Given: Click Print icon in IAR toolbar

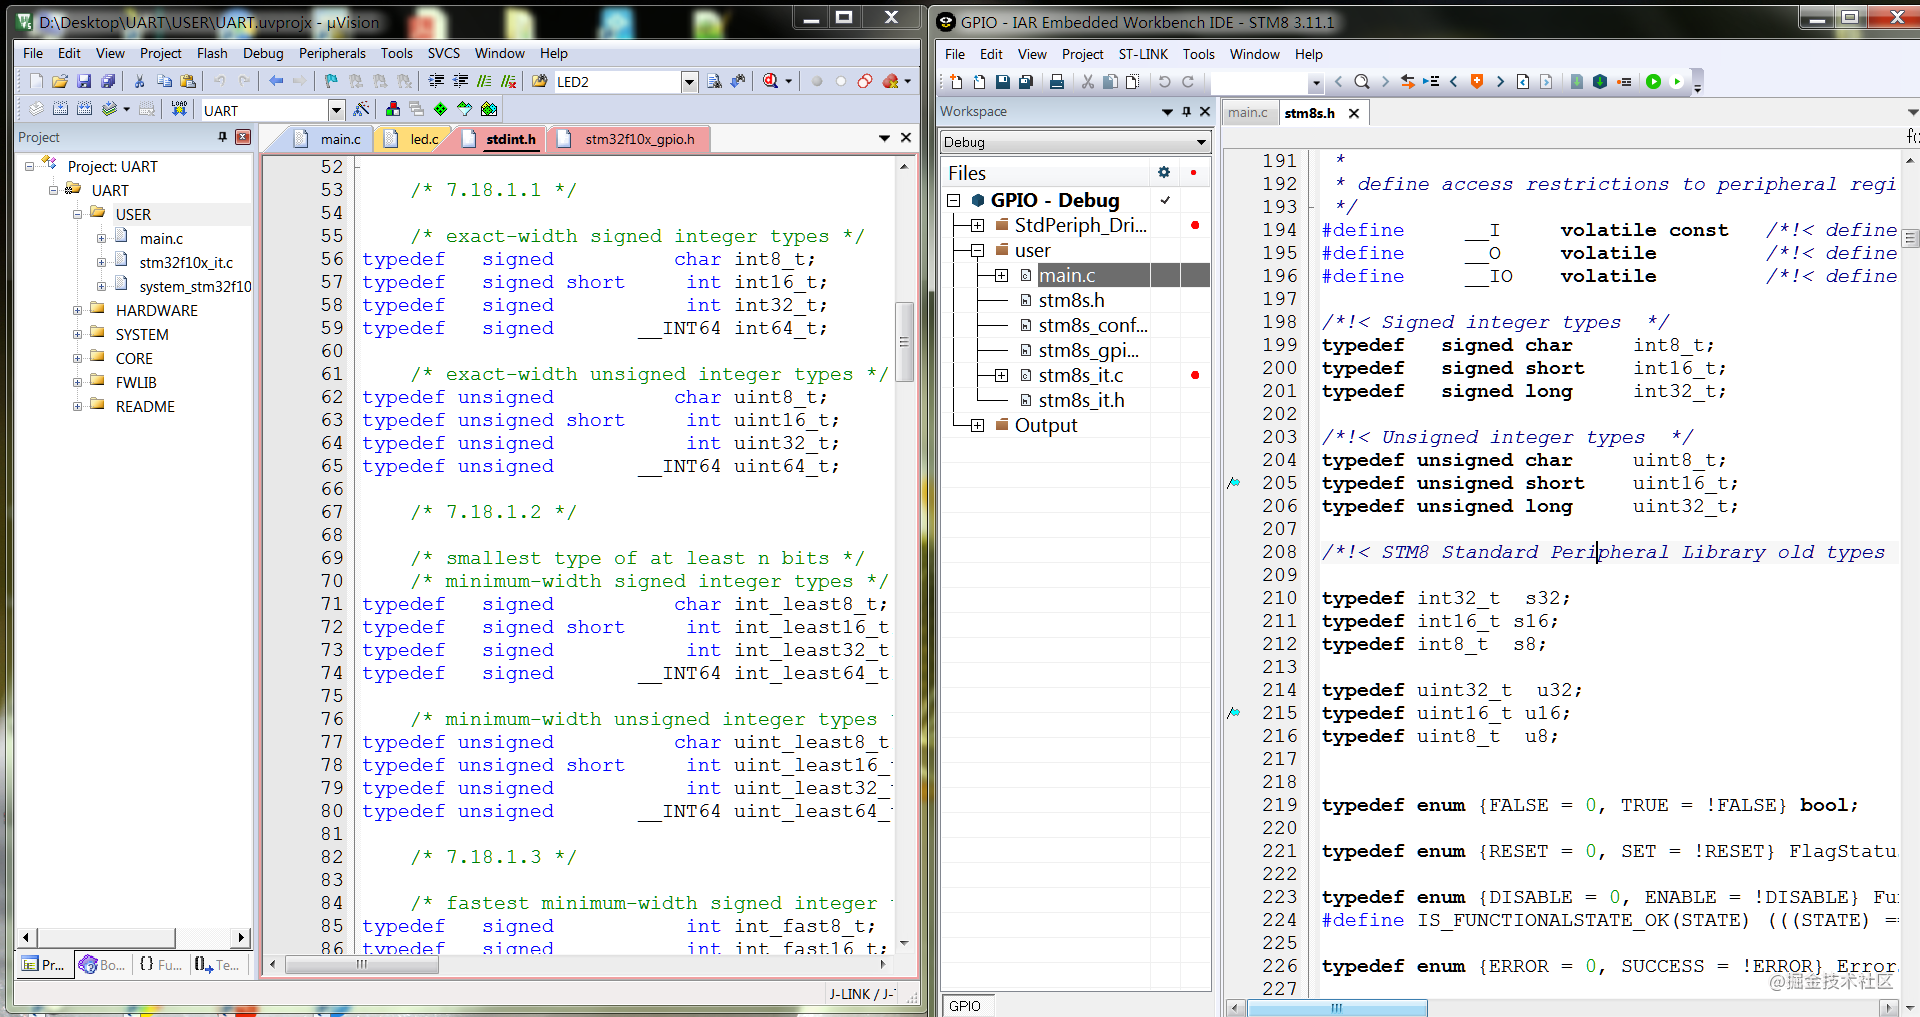Looking at the screenshot, I should click(x=1057, y=82).
